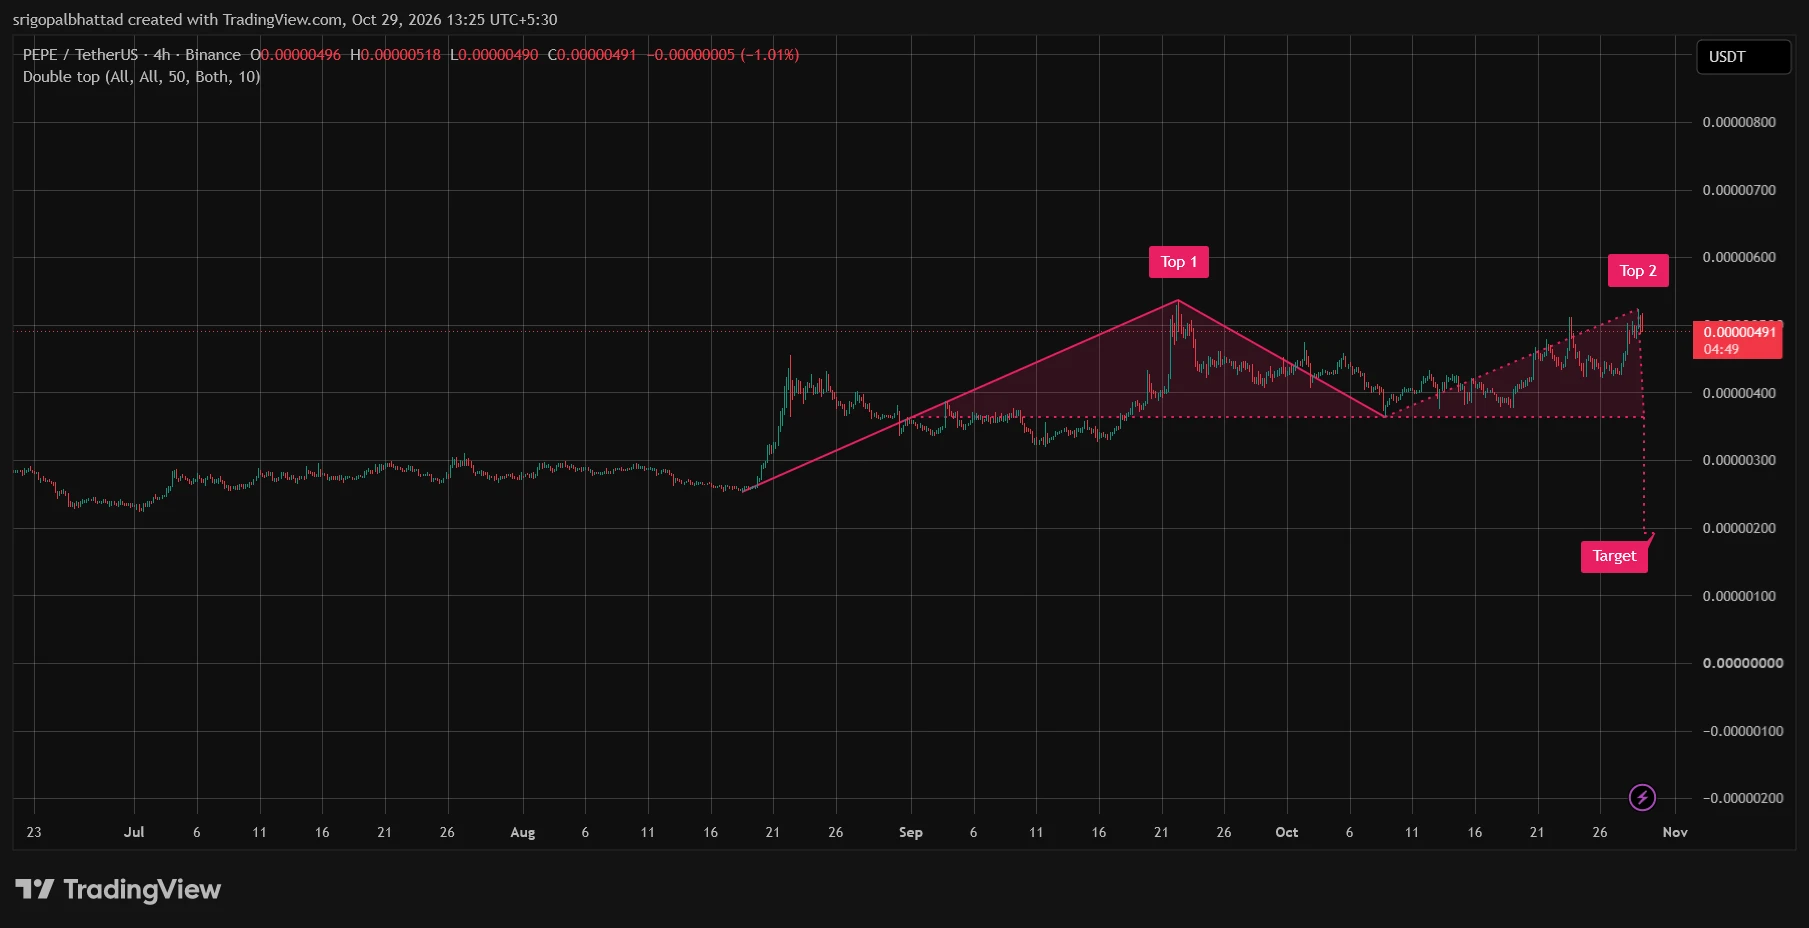Click the Target pattern label
1809x928 pixels.
coord(1614,556)
